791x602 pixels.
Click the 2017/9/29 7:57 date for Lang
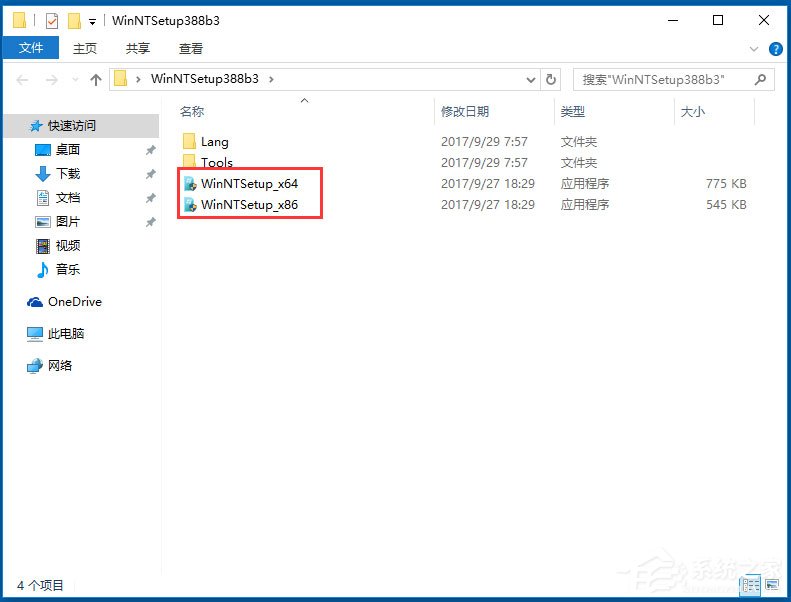point(484,142)
